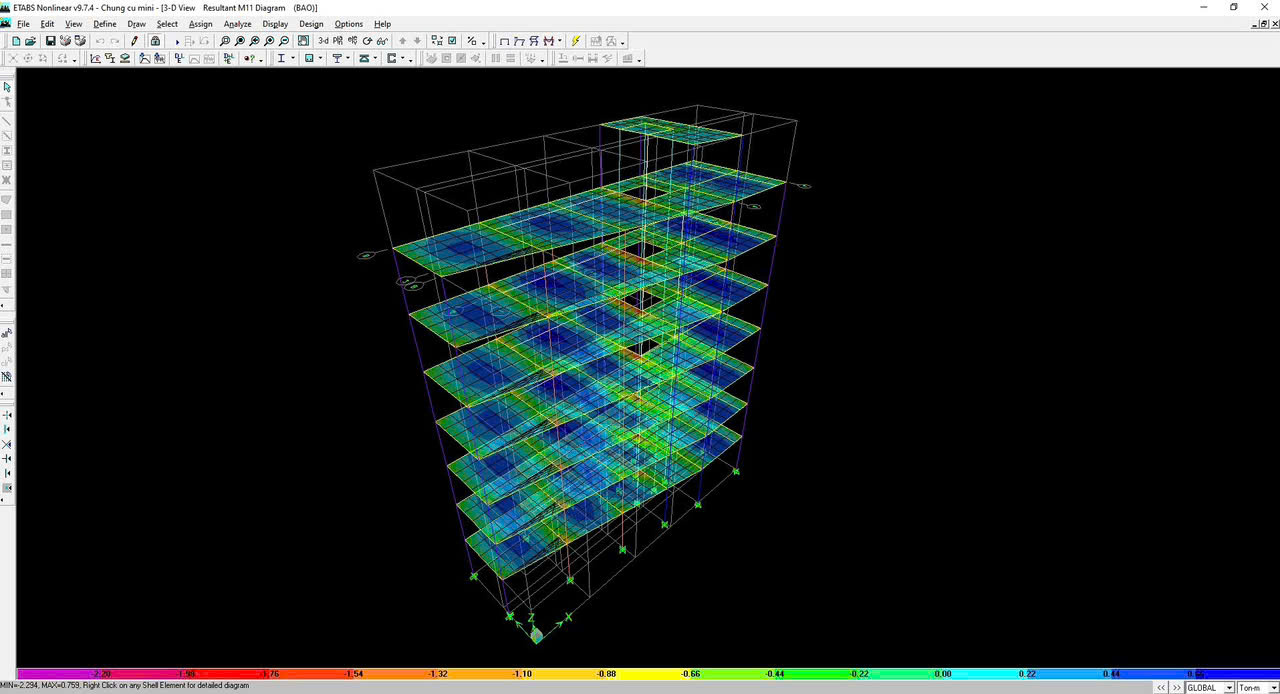Toggle the snap to points icon in left toolbar
Viewport: 1280px width, 694px height.
coord(7,415)
